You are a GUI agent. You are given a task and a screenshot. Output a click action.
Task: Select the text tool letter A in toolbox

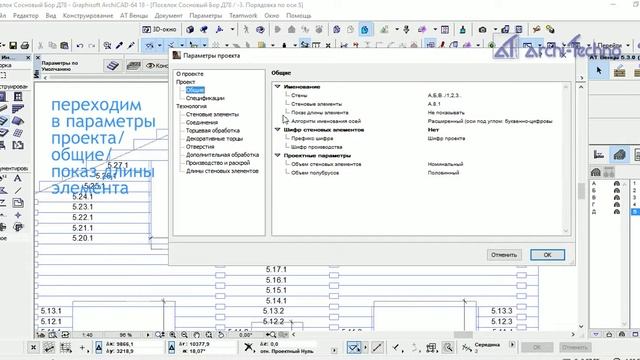[x=18, y=178]
